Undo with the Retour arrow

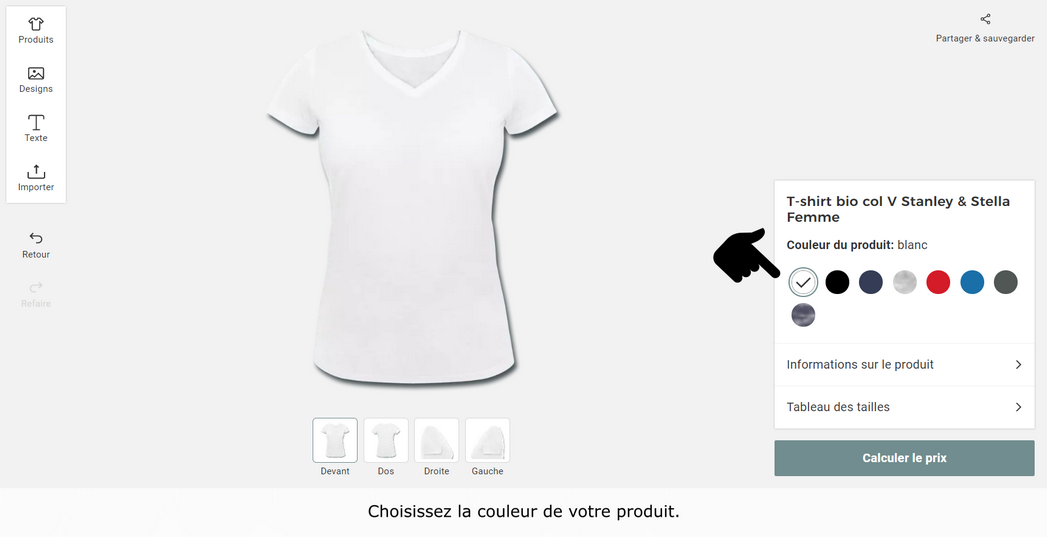(x=36, y=238)
